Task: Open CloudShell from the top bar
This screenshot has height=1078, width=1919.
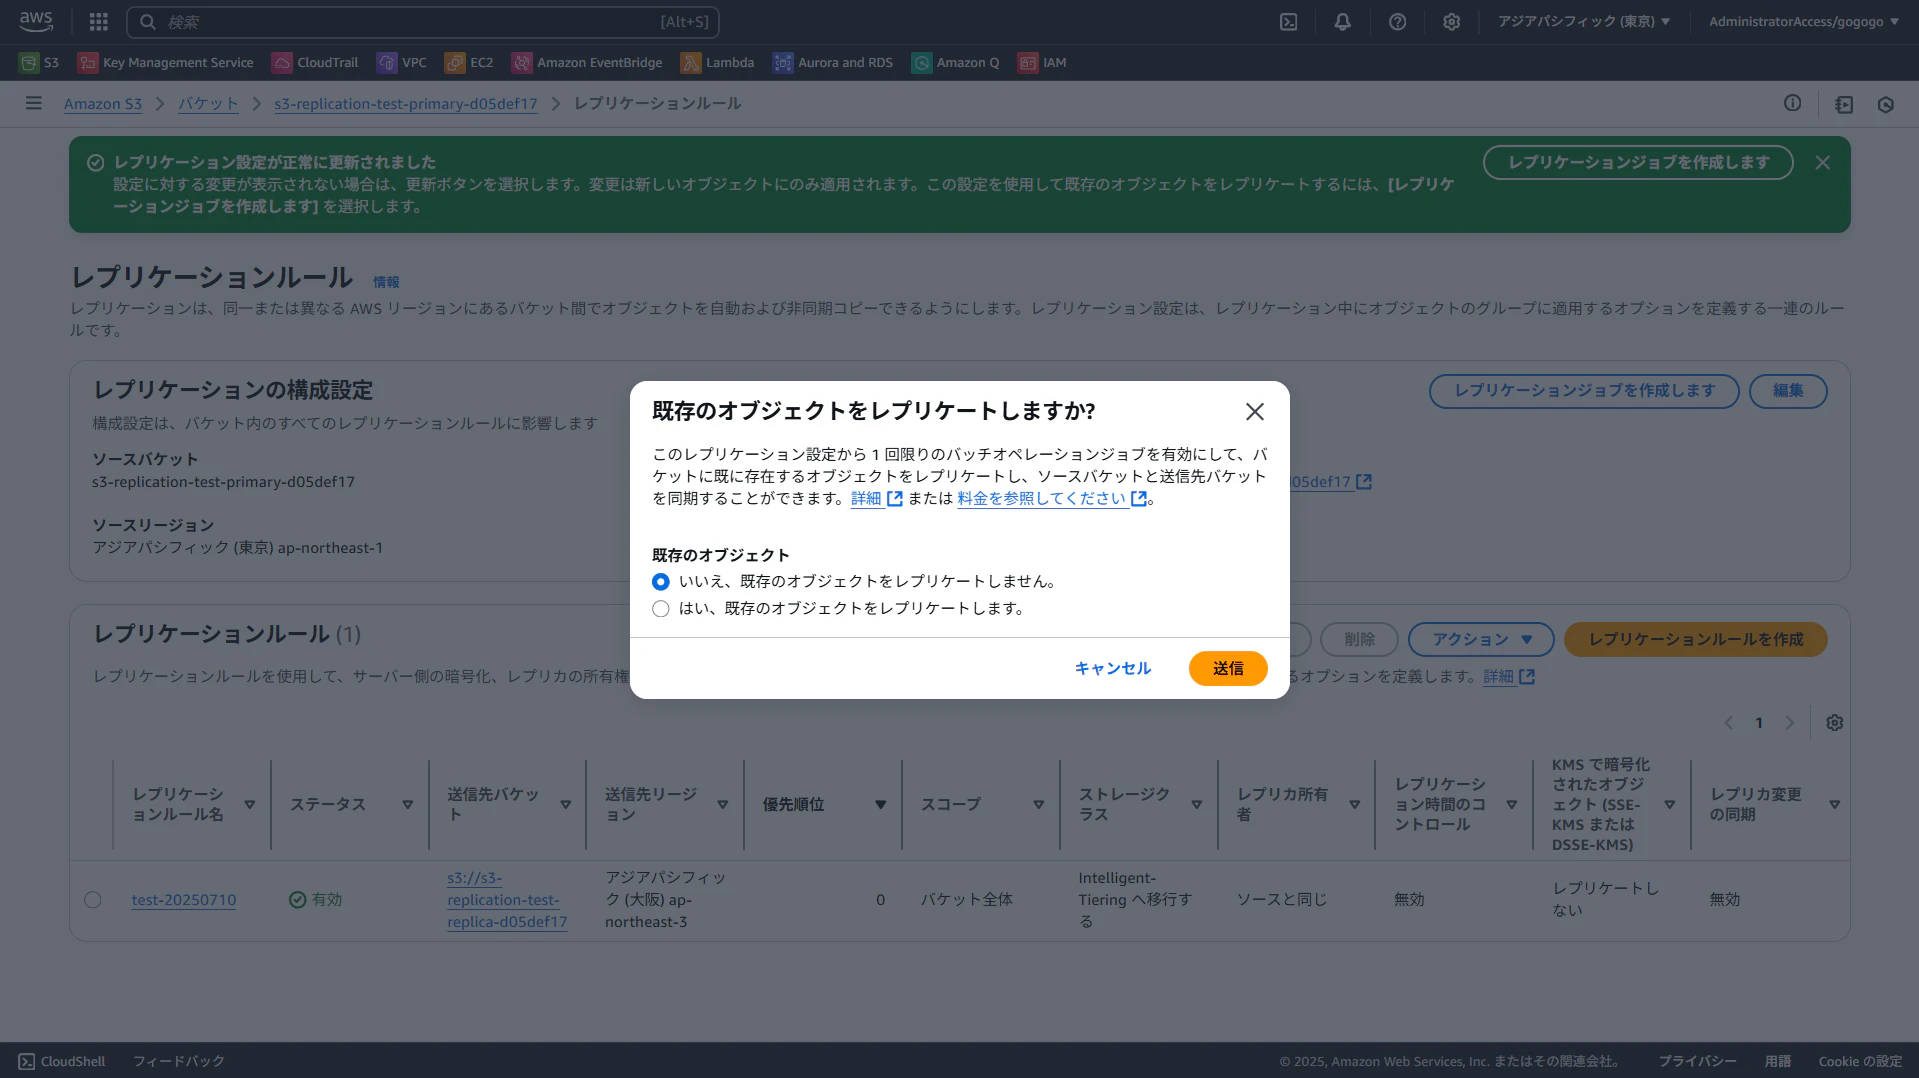Action: point(1289,21)
